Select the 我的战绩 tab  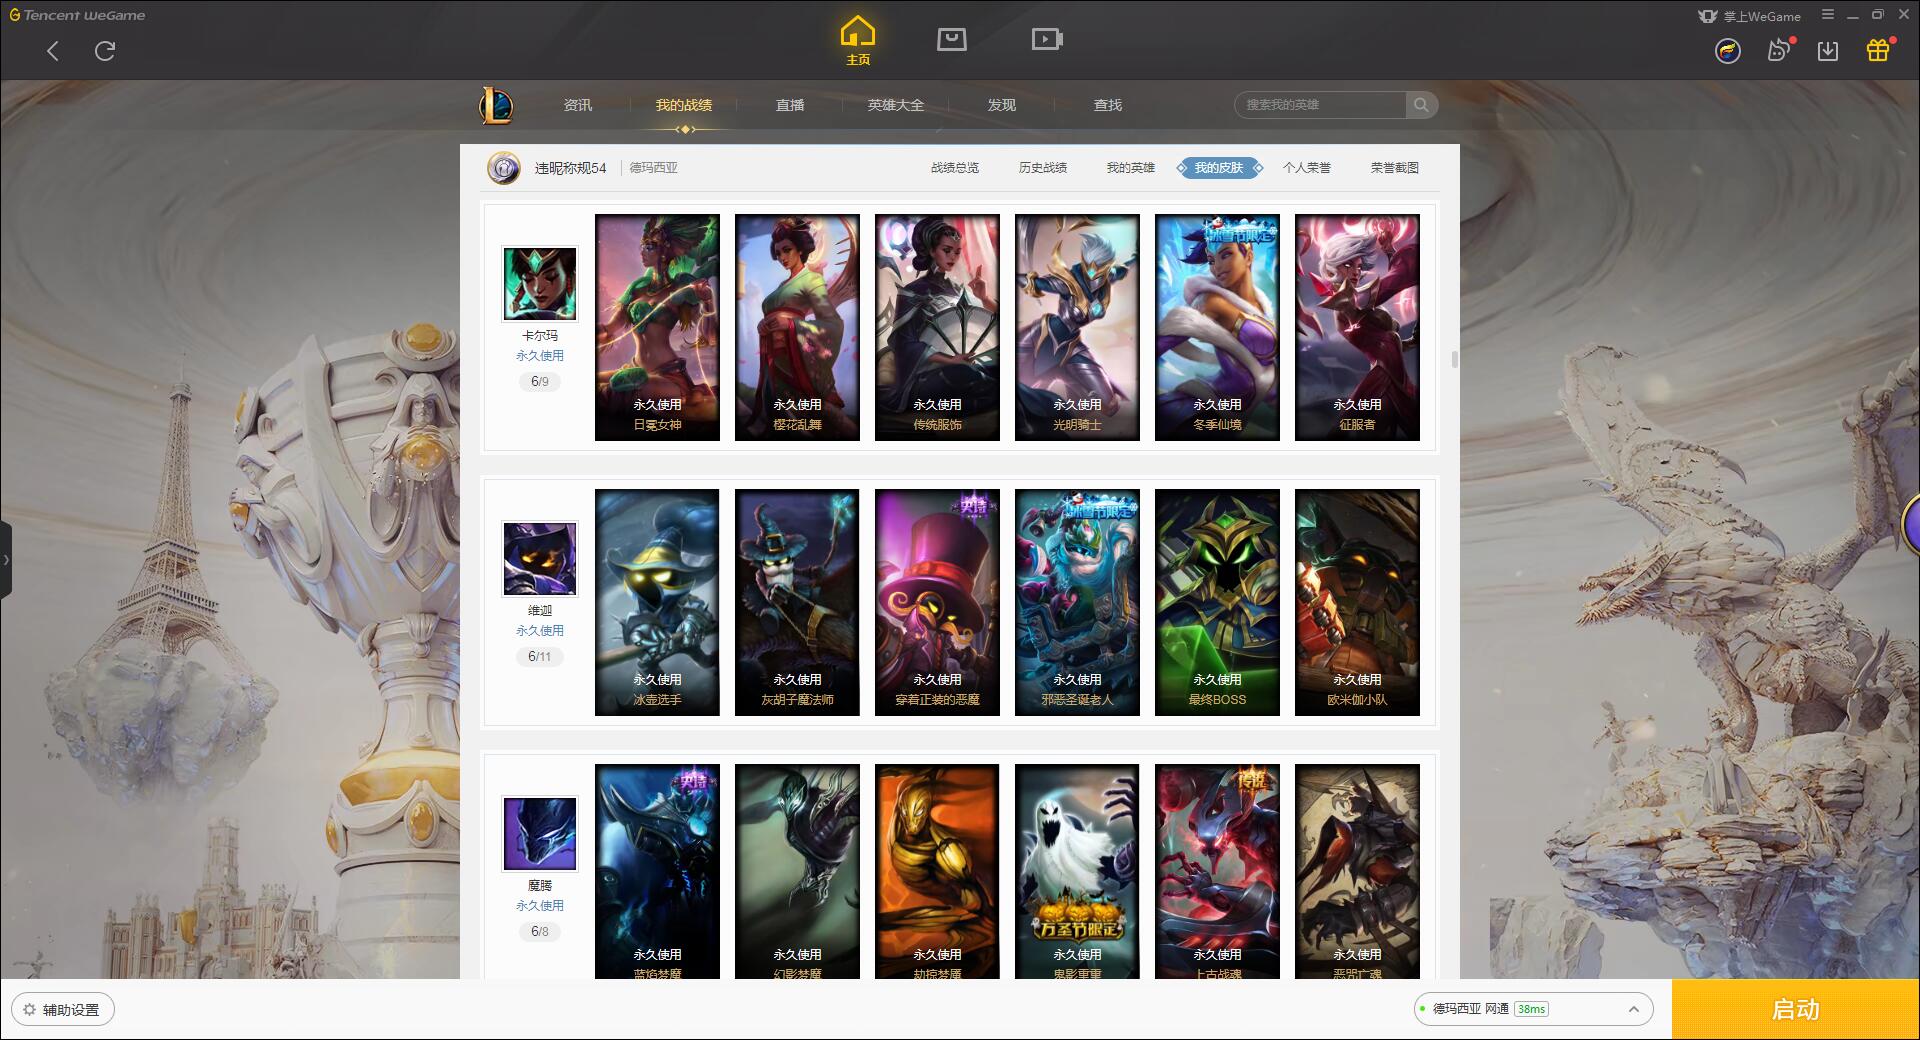click(x=684, y=105)
